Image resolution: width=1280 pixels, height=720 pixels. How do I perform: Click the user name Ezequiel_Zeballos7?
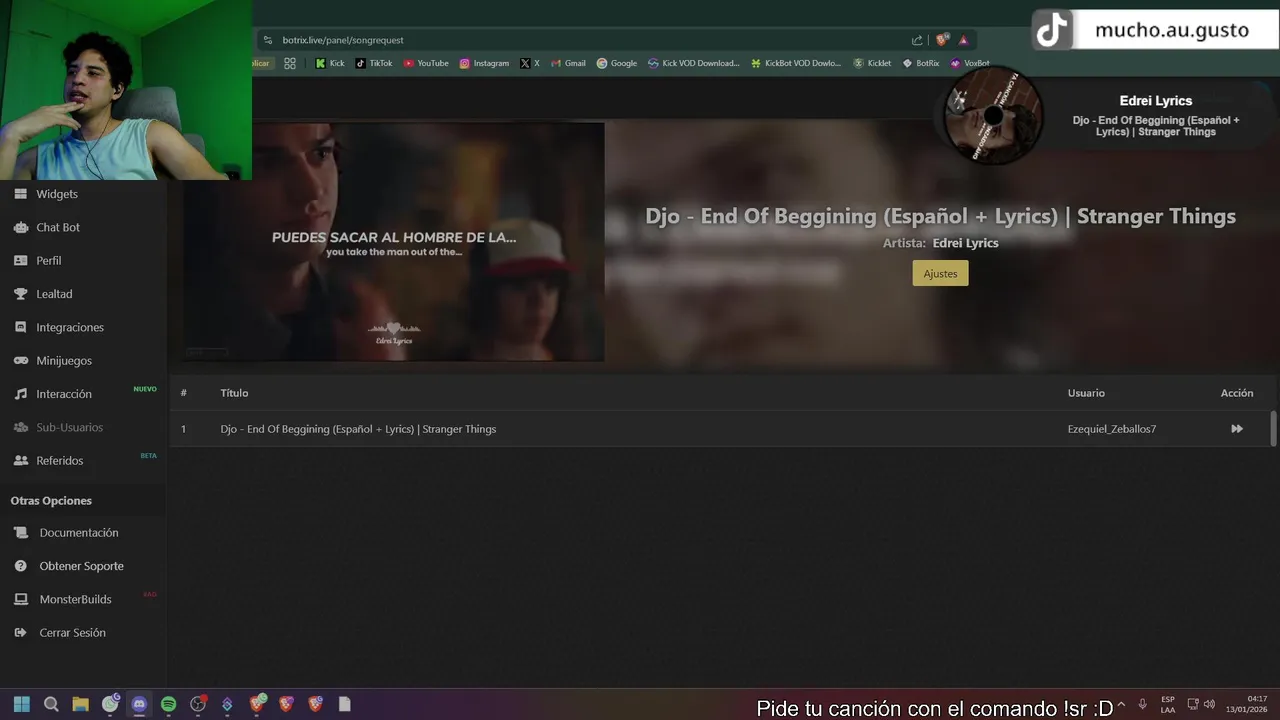coord(1112,429)
